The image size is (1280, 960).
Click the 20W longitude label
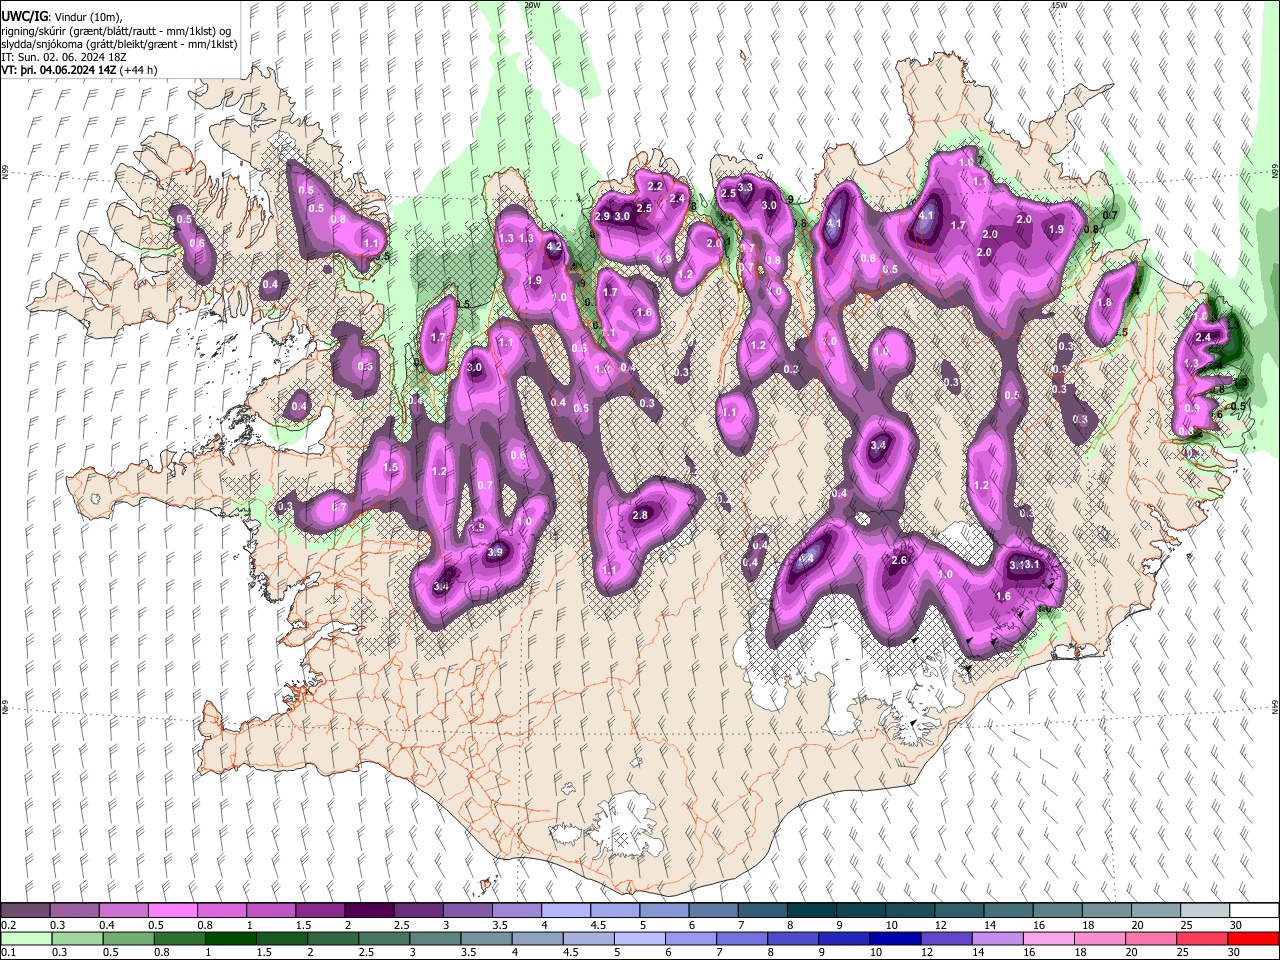[x=532, y=5]
